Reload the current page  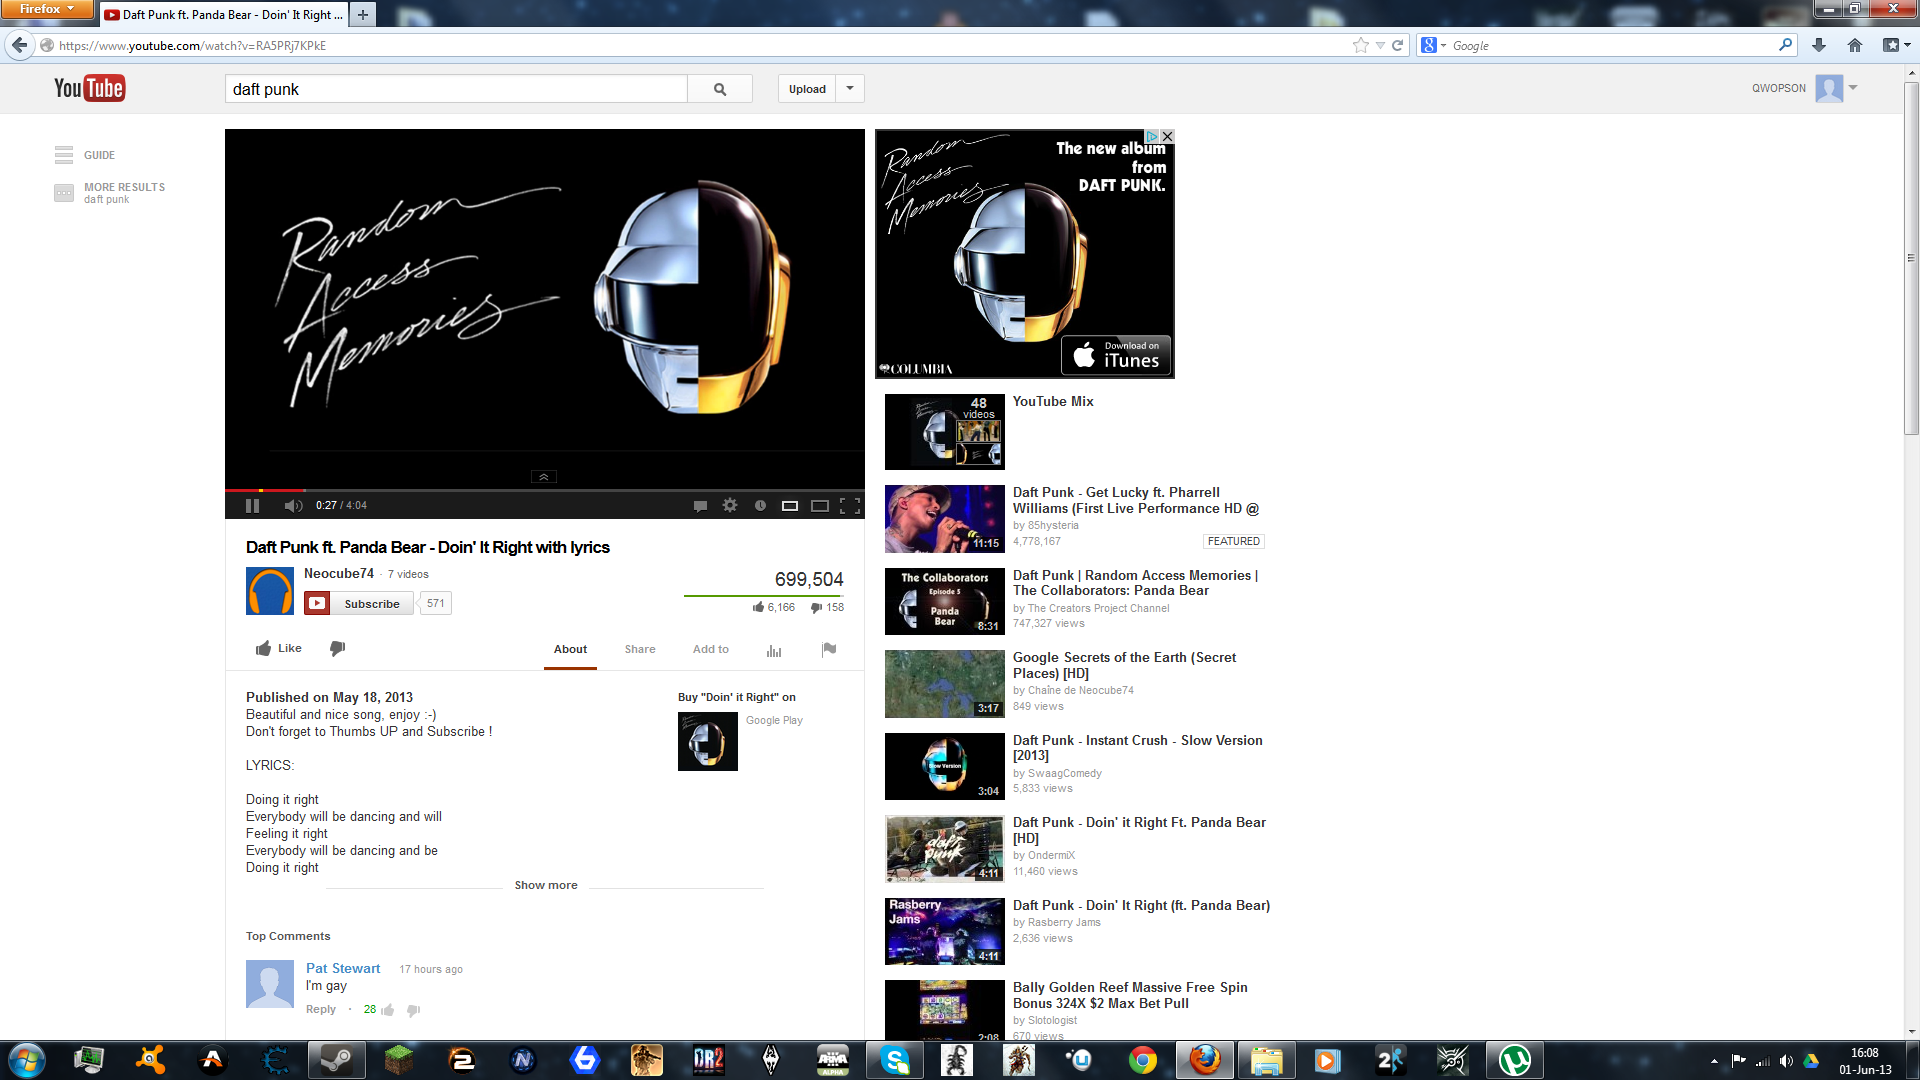1398,45
